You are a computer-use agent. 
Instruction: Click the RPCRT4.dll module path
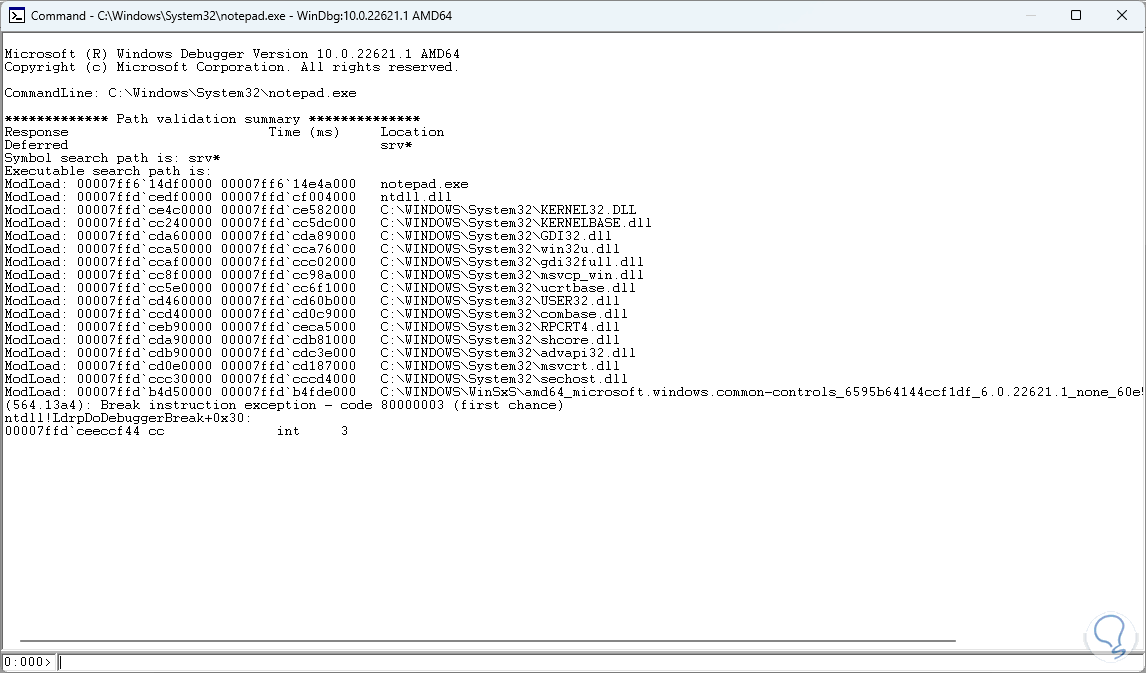click(500, 327)
